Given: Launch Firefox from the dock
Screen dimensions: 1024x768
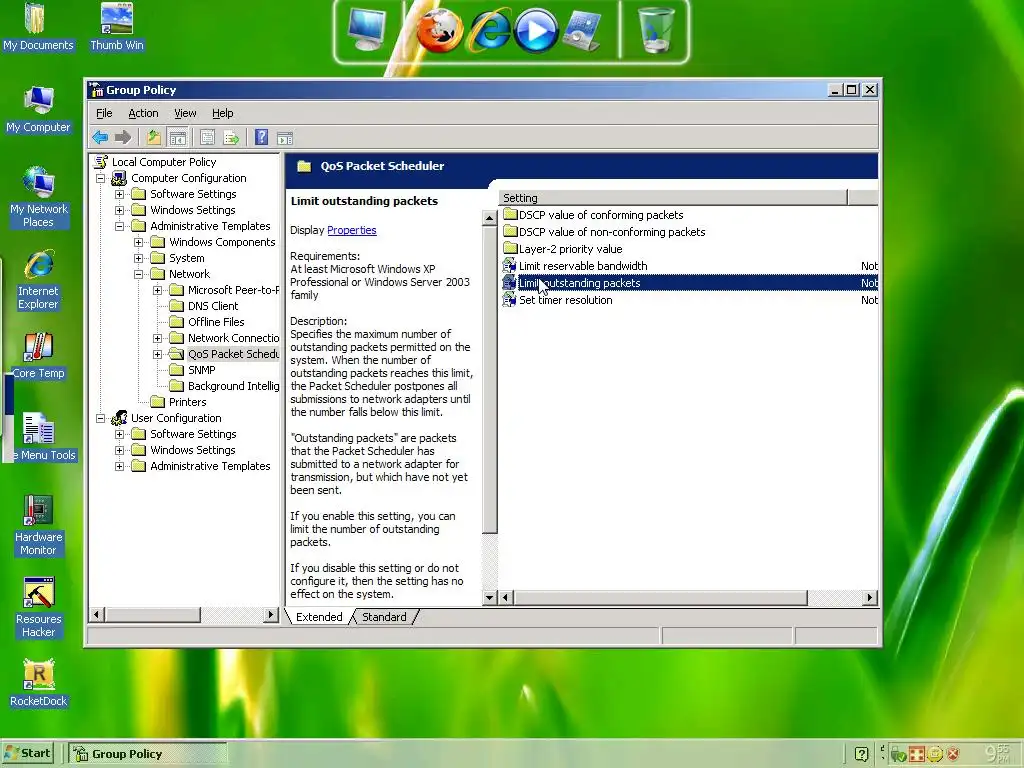Looking at the screenshot, I should [x=440, y=30].
